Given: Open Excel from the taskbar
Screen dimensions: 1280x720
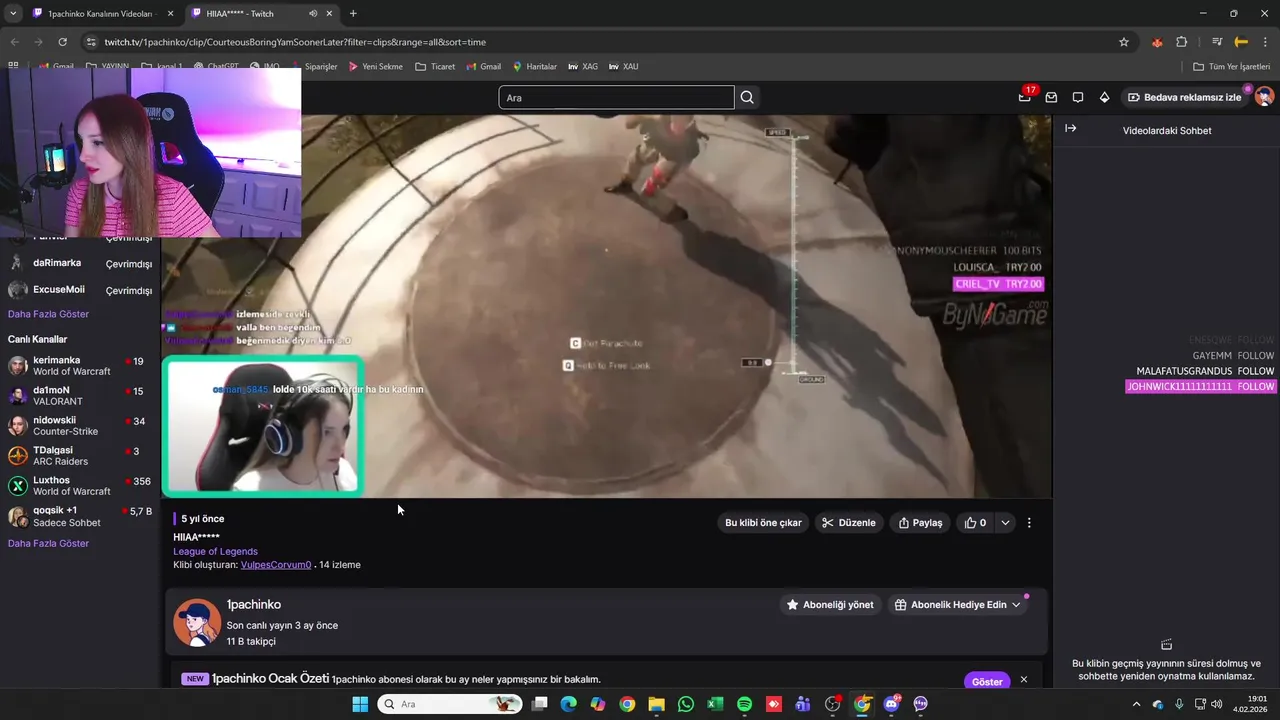Looking at the screenshot, I should [x=715, y=704].
